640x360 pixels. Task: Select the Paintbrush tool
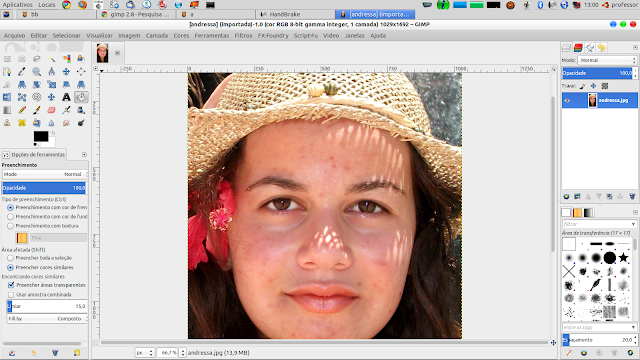pos(37,110)
